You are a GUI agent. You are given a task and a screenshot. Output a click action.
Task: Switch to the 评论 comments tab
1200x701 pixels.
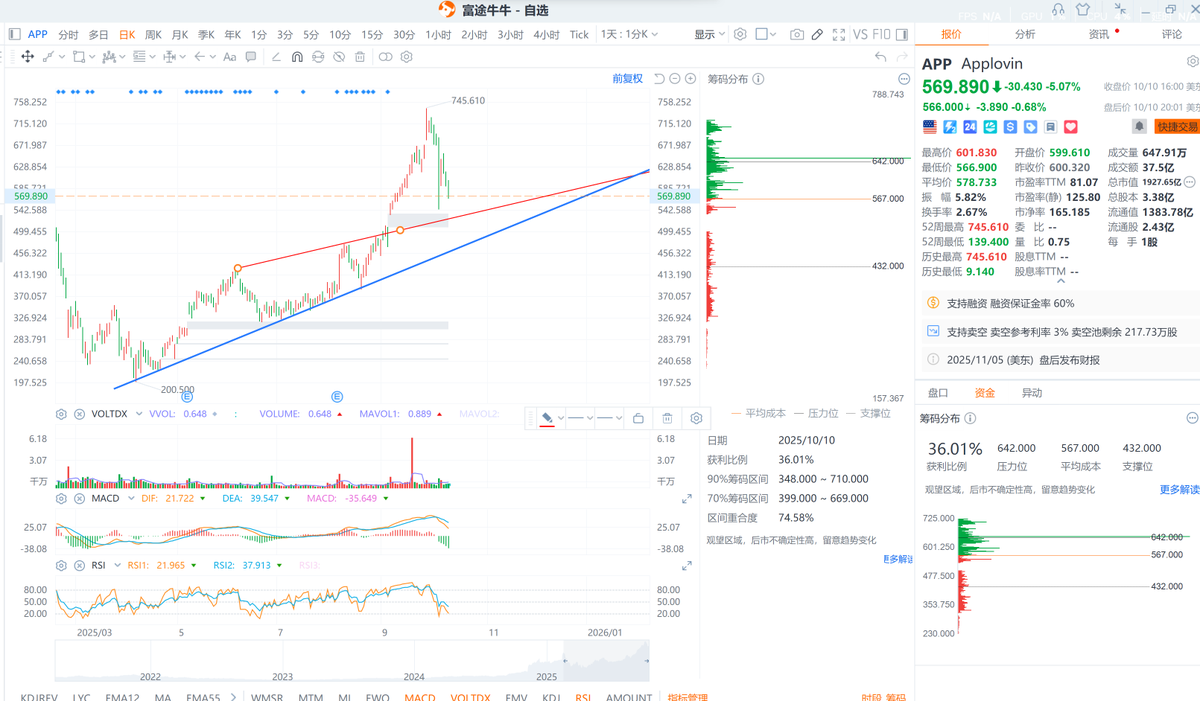1172,34
